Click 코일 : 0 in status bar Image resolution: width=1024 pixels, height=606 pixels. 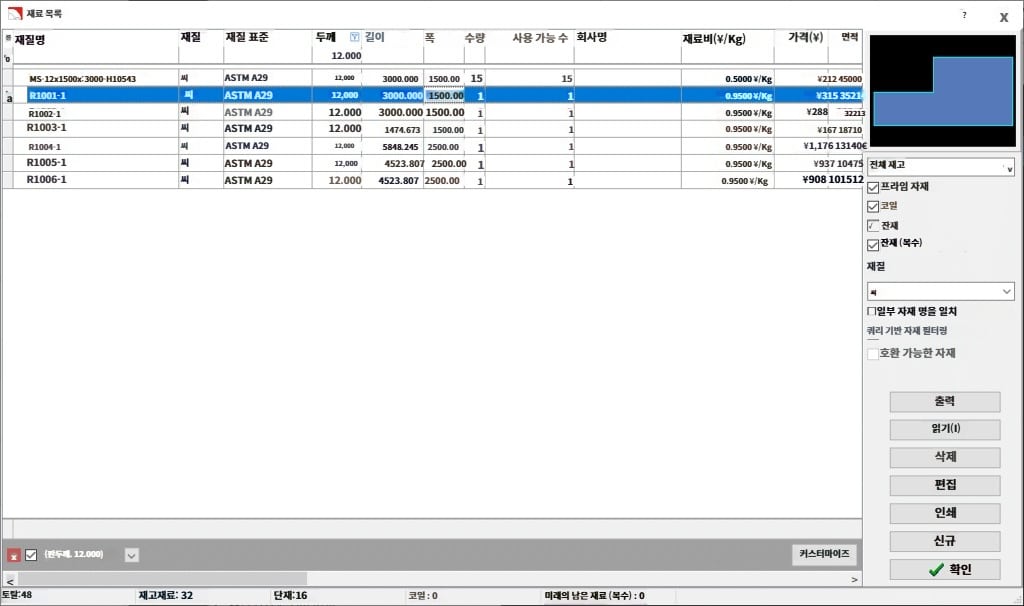coord(423,596)
